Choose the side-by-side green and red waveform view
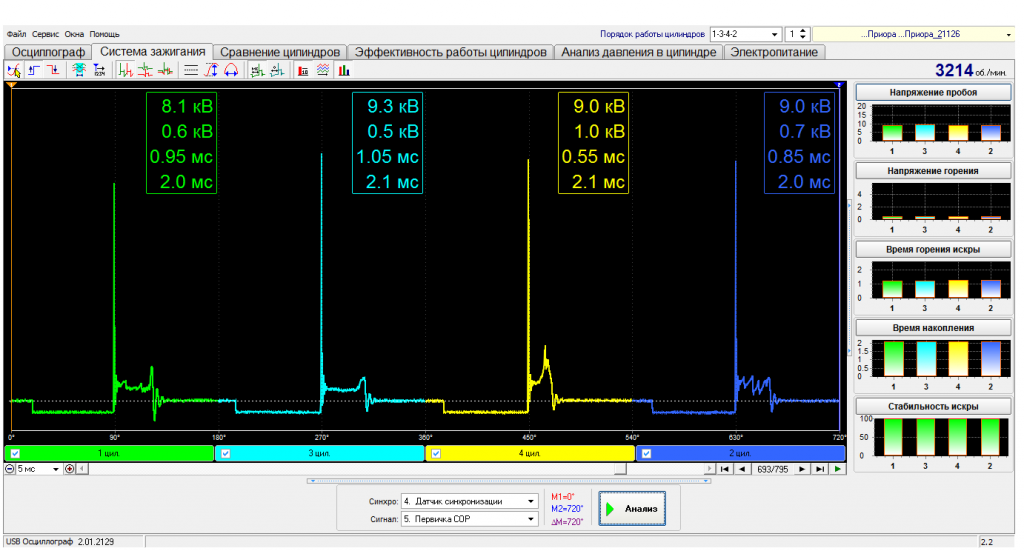 (125, 70)
